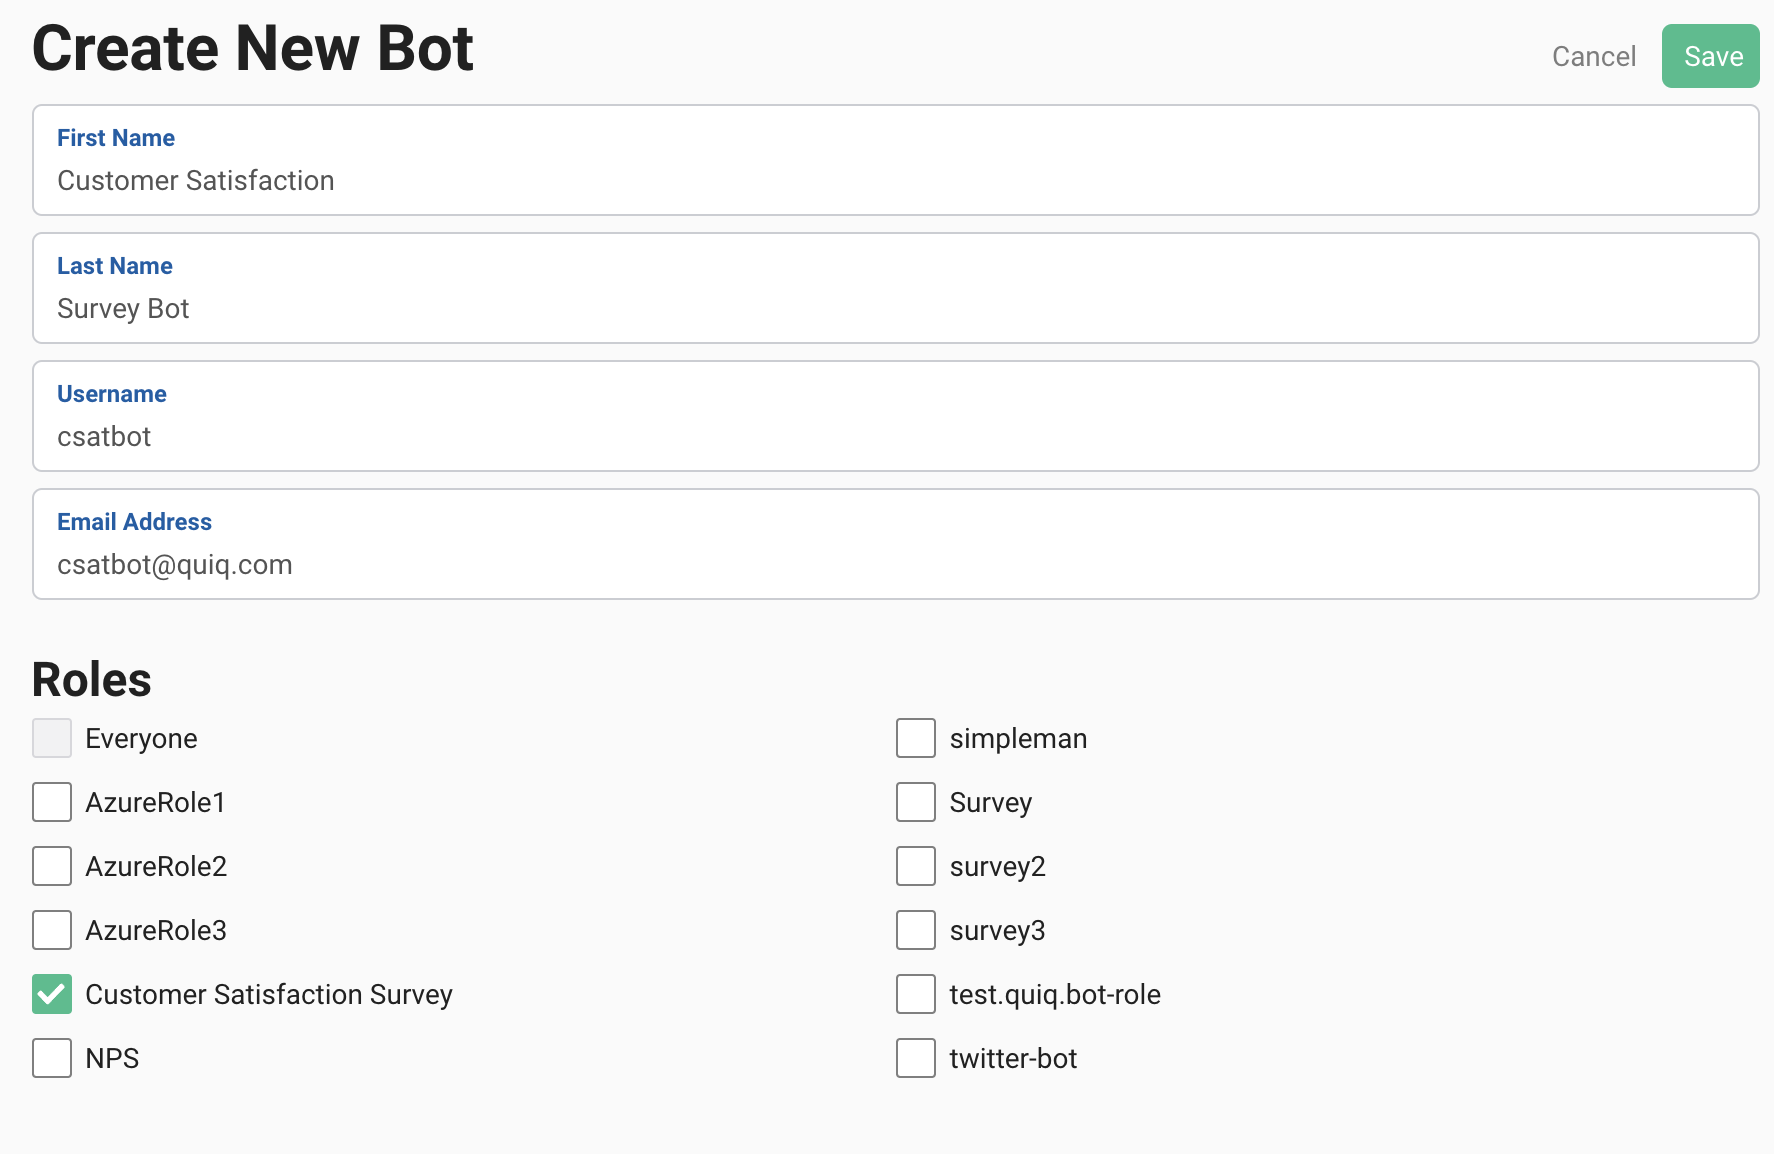Click into the First Name field
The image size is (1774, 1154).
pyautogui.click(x=895, y=180)
